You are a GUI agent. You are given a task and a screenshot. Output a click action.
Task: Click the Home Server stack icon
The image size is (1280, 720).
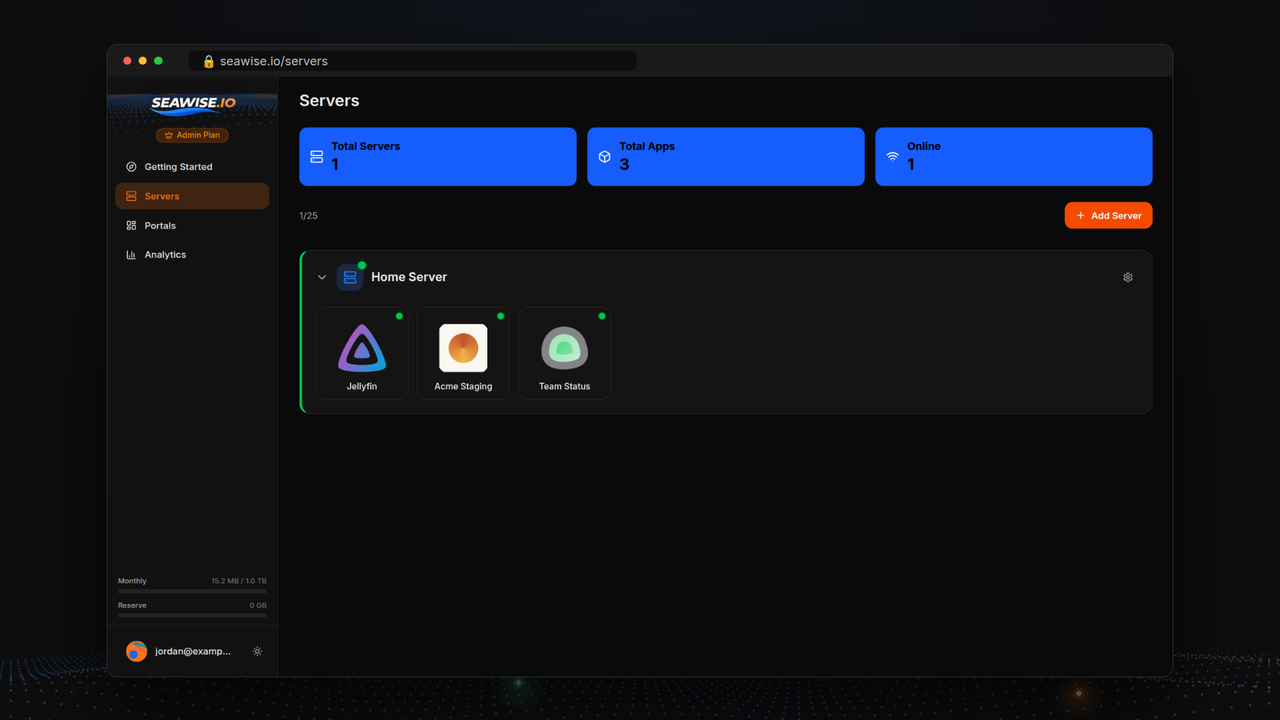350,277
